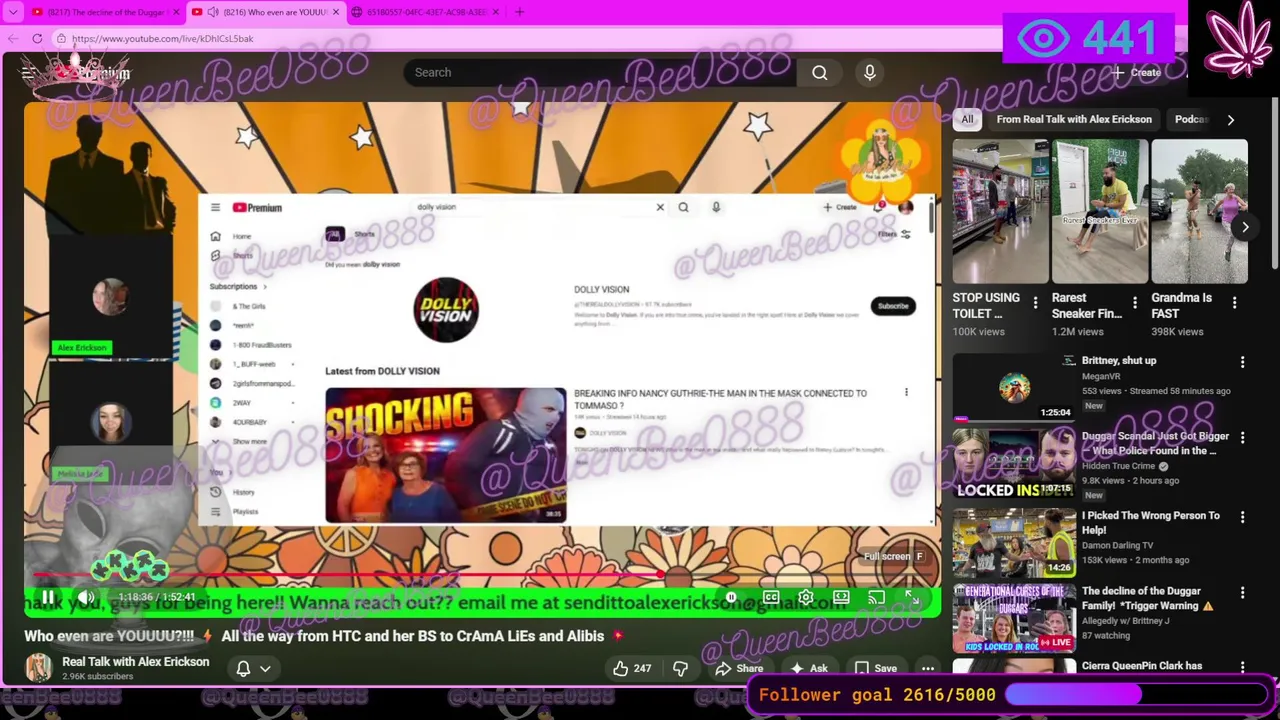Click the cast to TV icon

876,597
